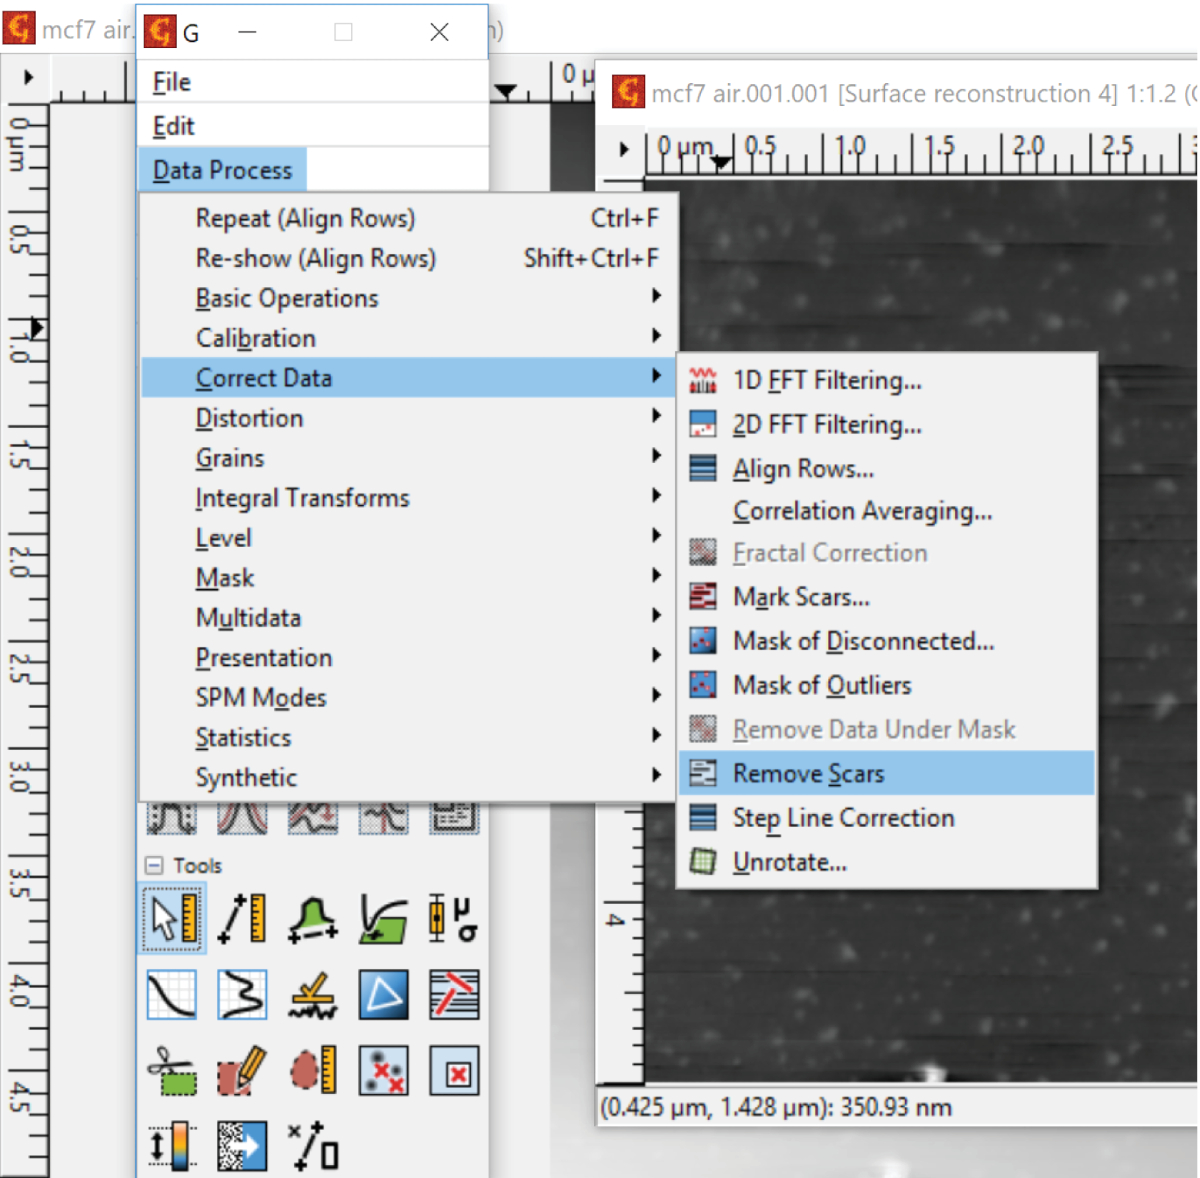Screen dimensions: 1200x1178
Task: Expand the Statistics submenu
Action: click(x=243, y=738)
